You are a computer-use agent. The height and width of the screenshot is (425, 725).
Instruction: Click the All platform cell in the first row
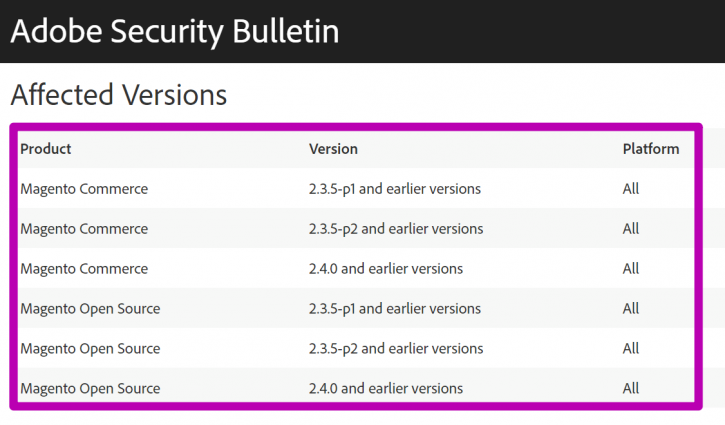[631, 189]
